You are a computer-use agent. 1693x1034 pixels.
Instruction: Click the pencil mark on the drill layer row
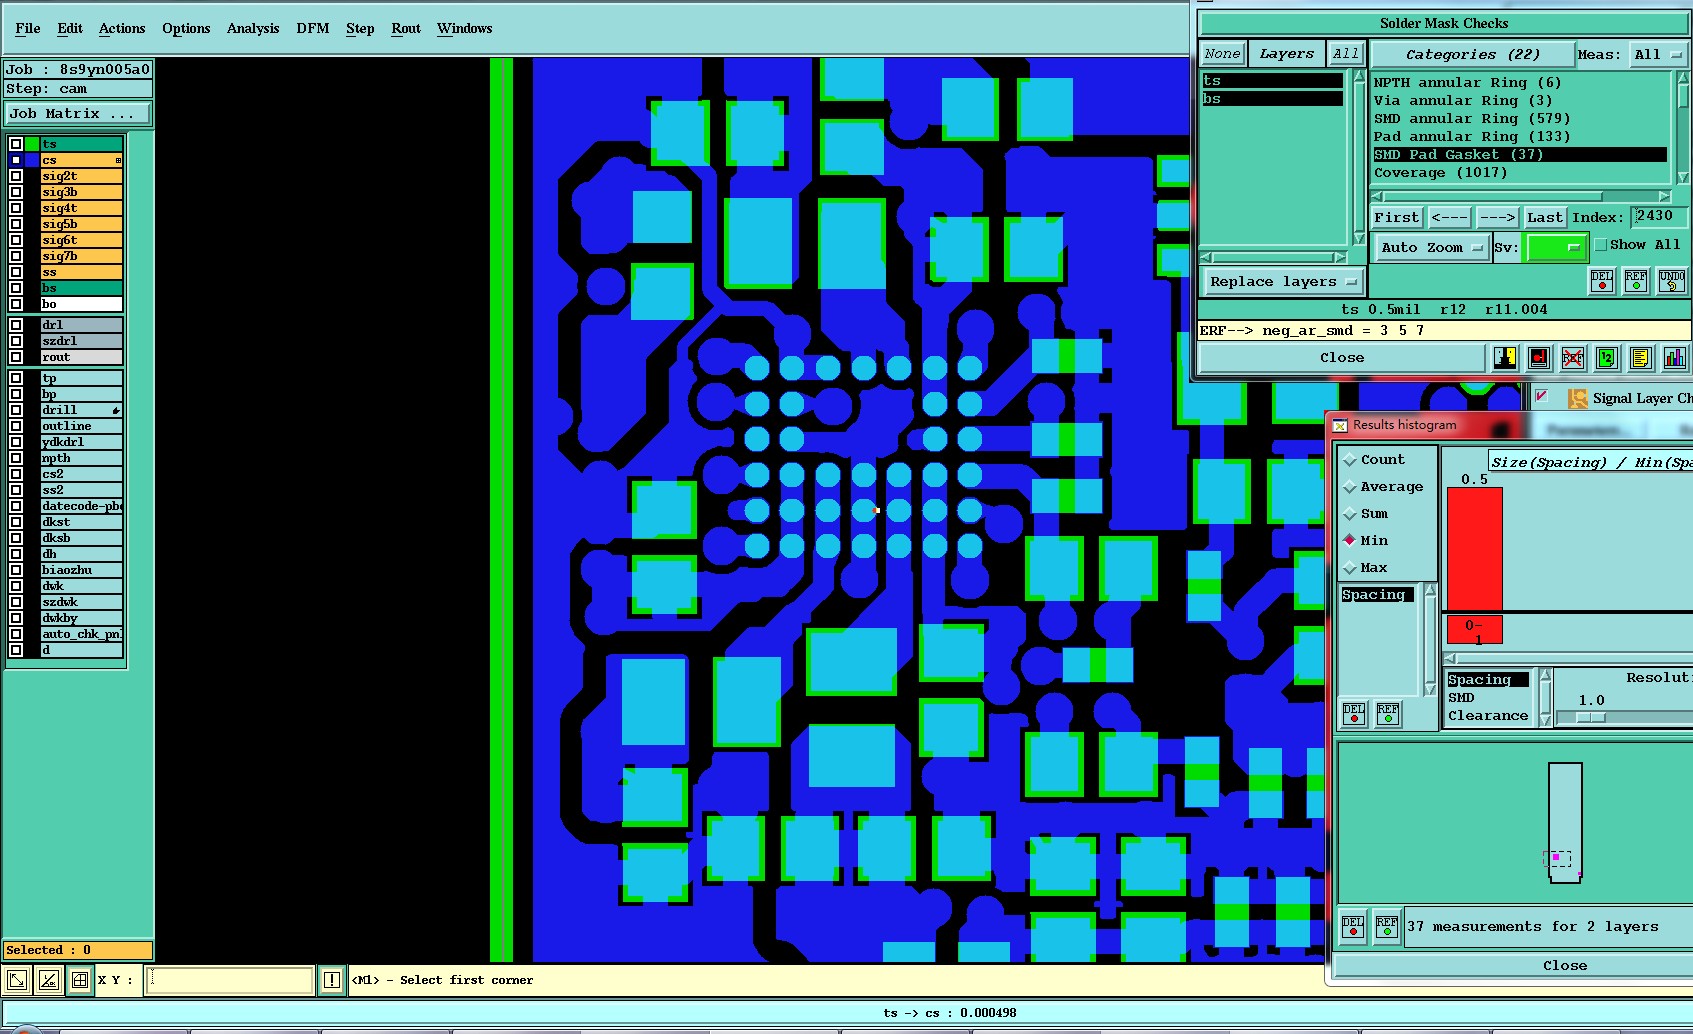tap(116, 410)
